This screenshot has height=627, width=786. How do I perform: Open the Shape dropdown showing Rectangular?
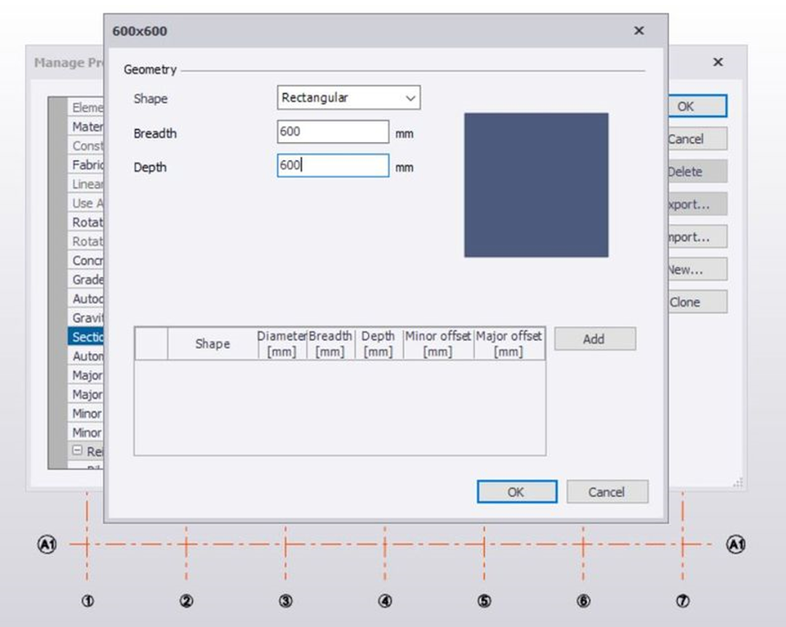(348, 98)
